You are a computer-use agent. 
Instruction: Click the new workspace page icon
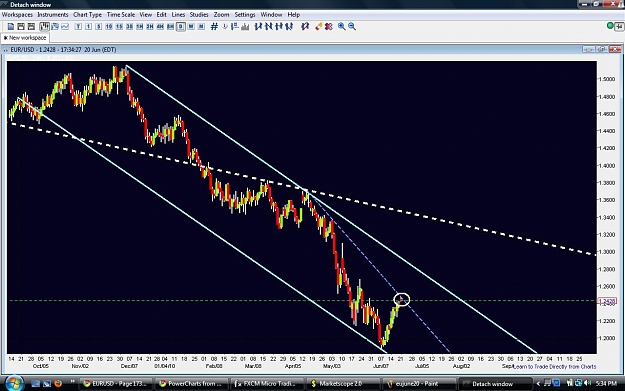tap(11, 27)
